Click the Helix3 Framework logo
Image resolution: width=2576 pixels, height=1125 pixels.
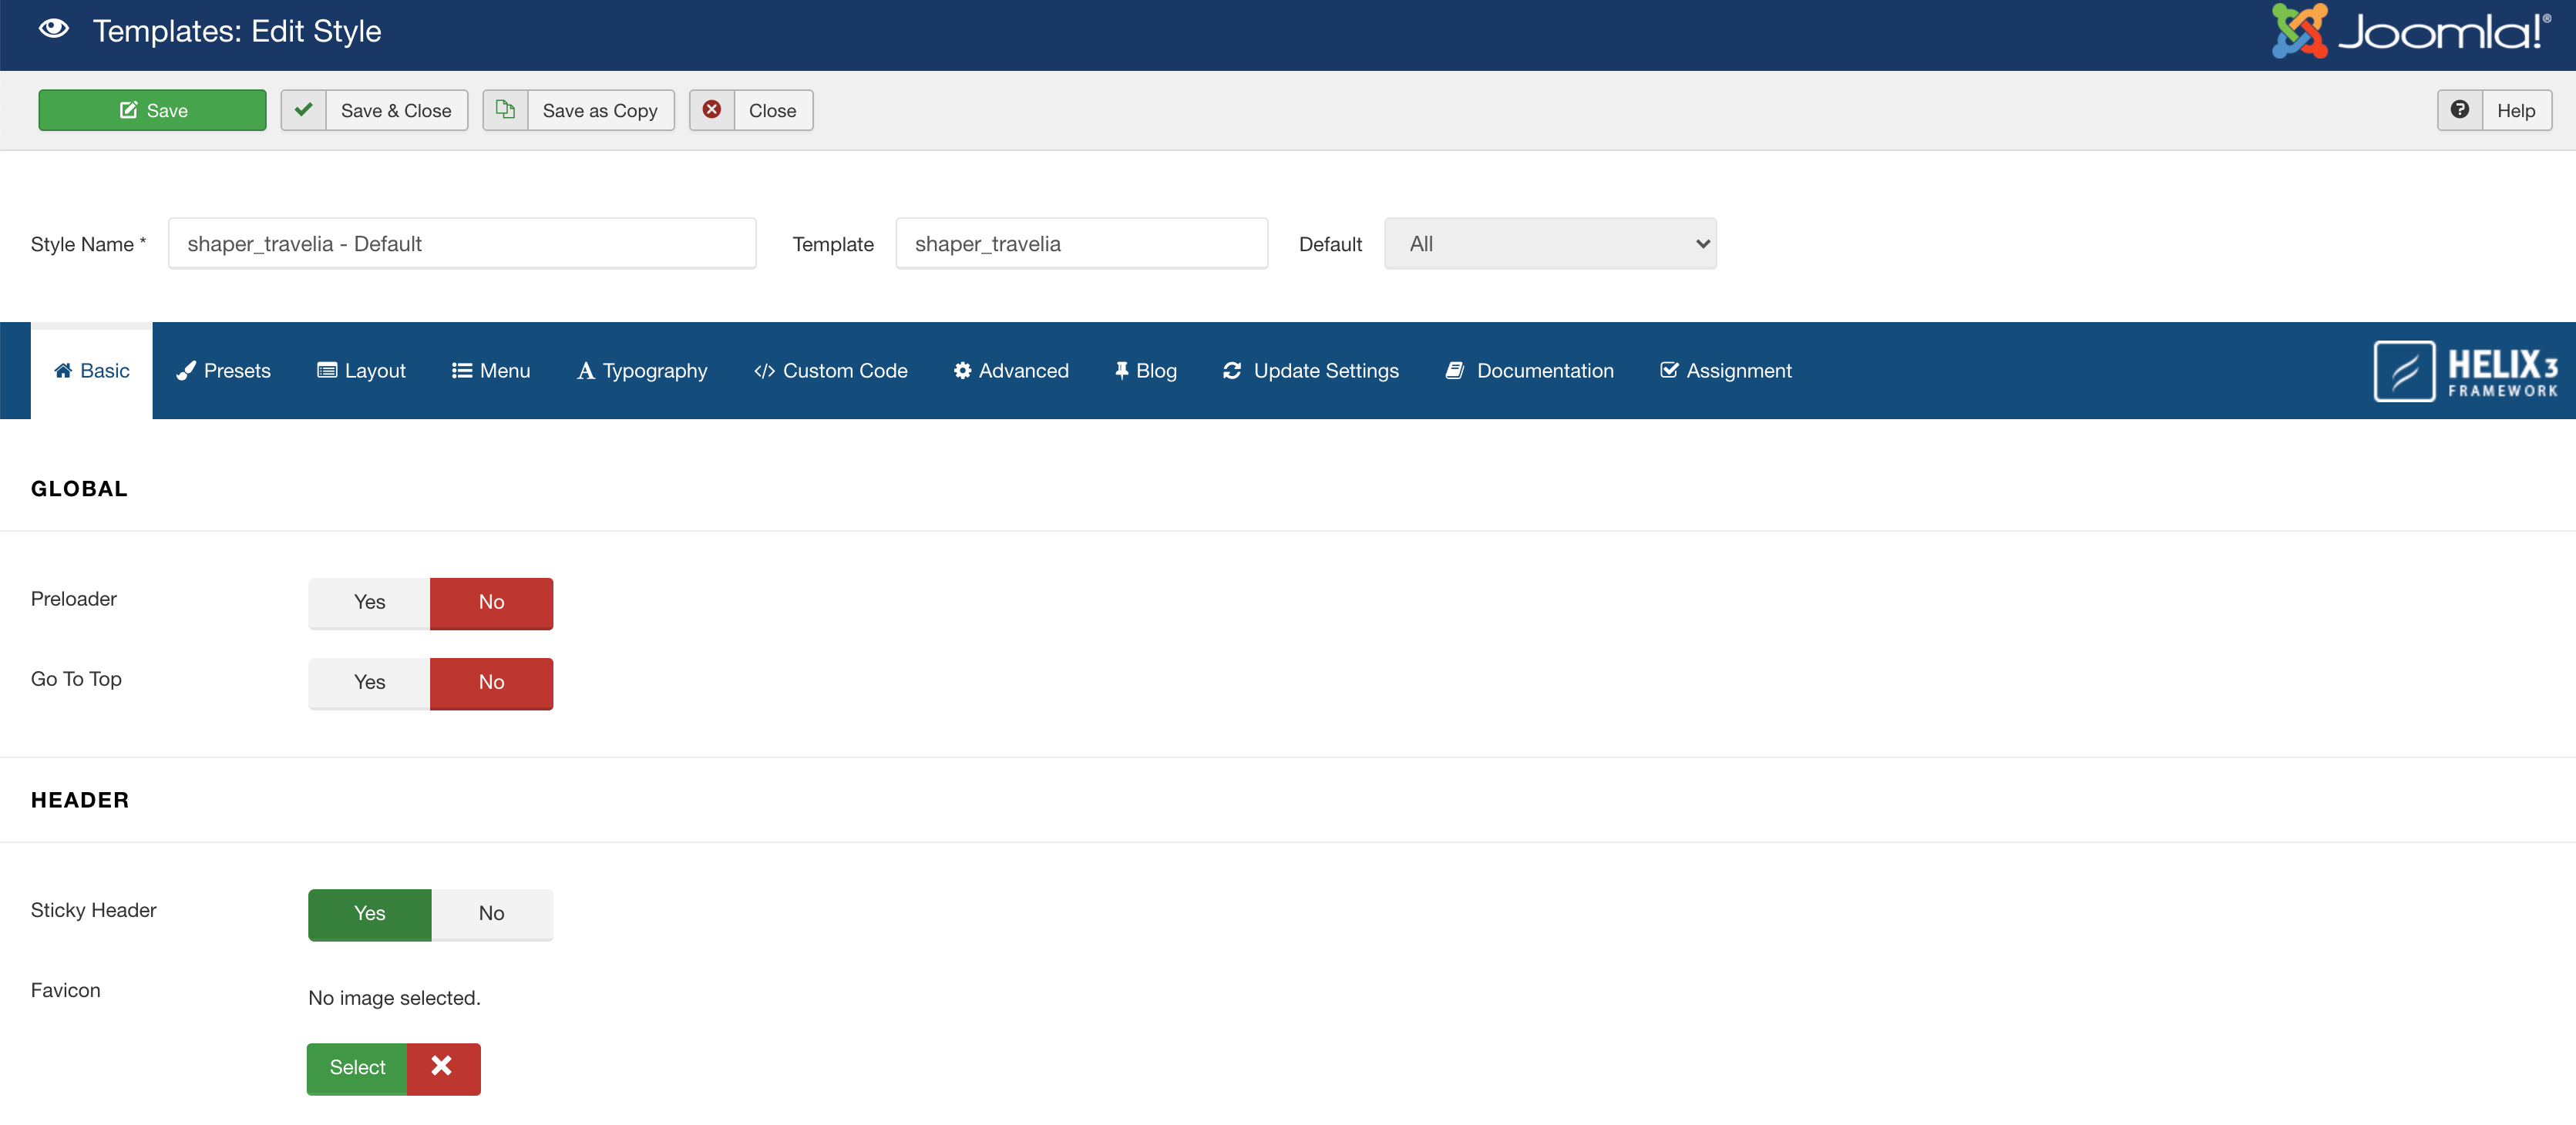(2465, 371)
